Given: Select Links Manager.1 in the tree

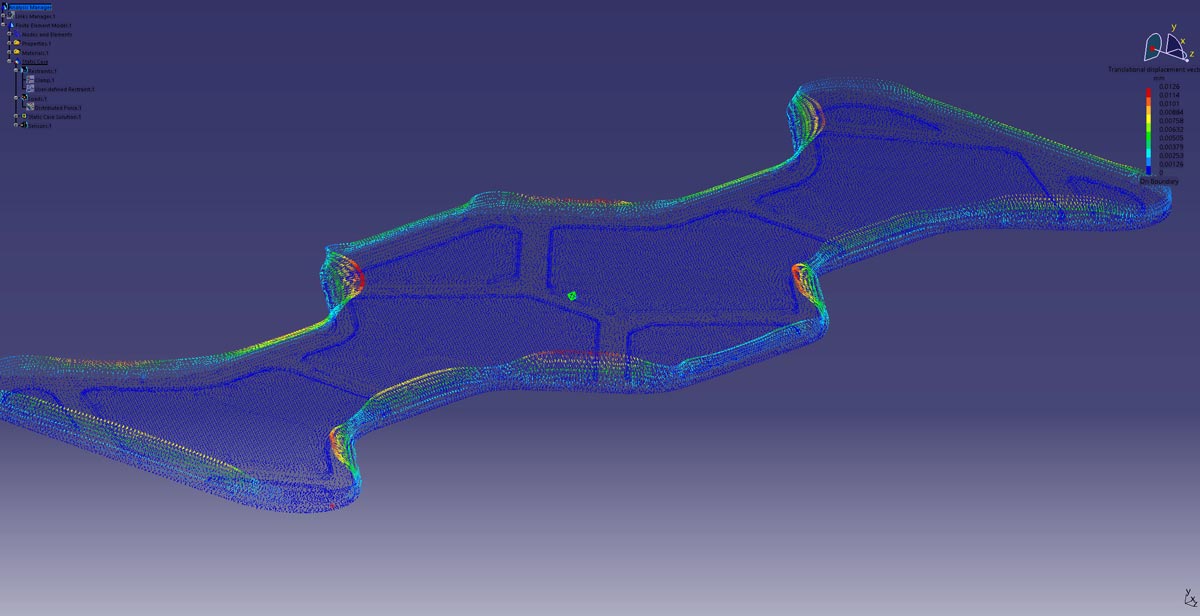Looking at the screenshot, I should click(35, 16).
